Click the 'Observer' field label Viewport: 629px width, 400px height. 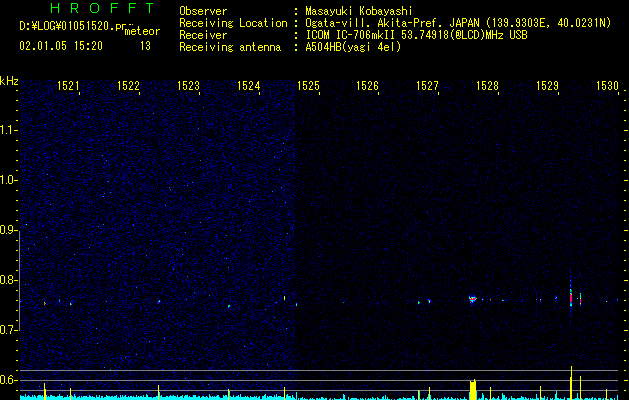[203, 11]
